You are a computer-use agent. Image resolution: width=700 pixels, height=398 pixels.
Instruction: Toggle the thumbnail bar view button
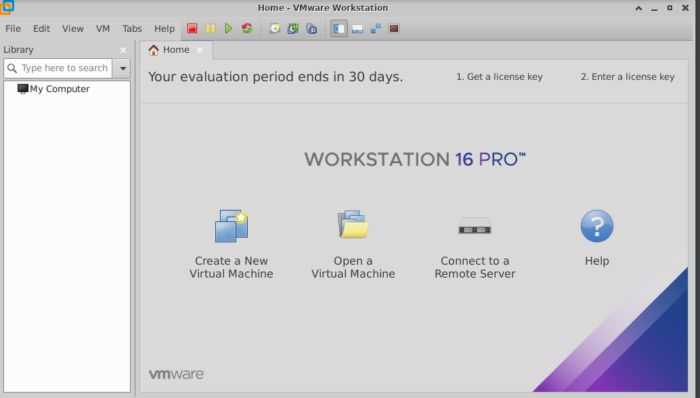click(x=357, y=29)
